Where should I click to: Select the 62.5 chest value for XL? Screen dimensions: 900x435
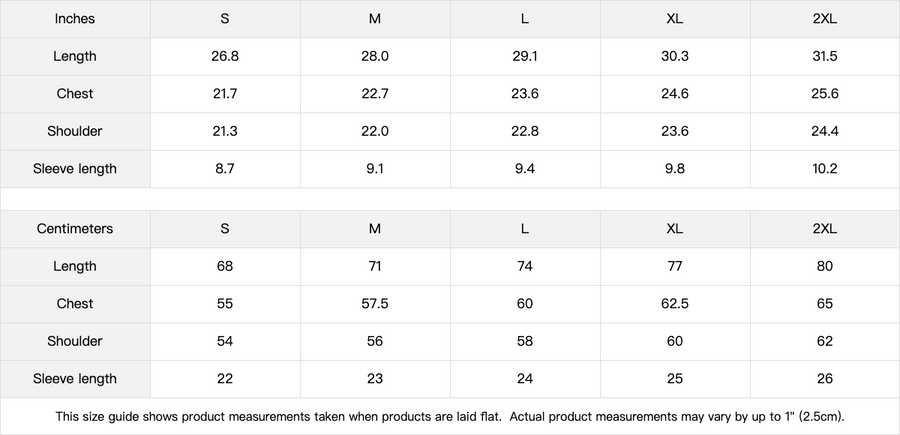[x=675, y=304]
